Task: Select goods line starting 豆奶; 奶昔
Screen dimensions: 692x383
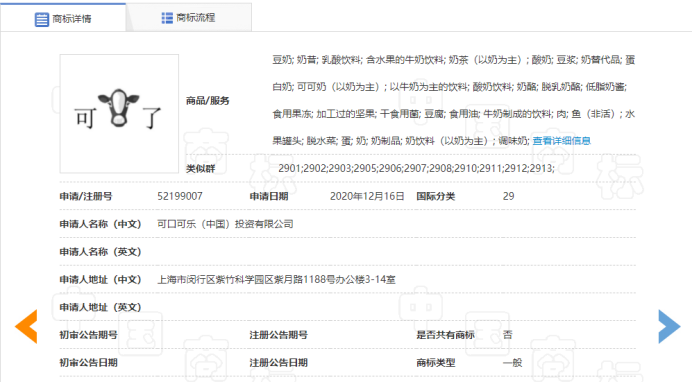Action: click(454, 60)
